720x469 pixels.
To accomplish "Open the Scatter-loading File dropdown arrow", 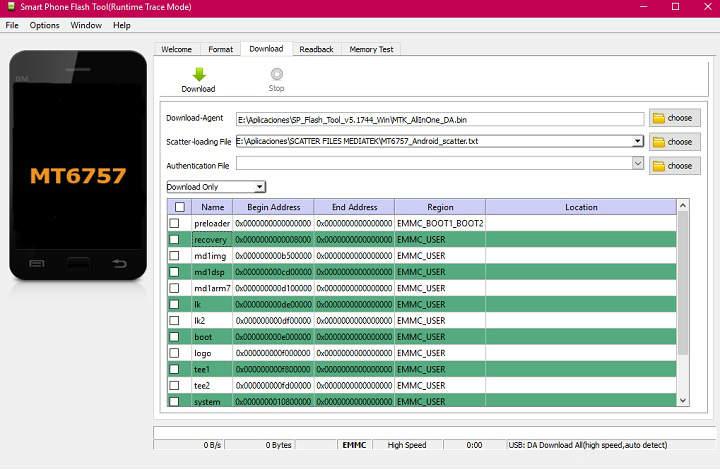I will click(637, 141).
